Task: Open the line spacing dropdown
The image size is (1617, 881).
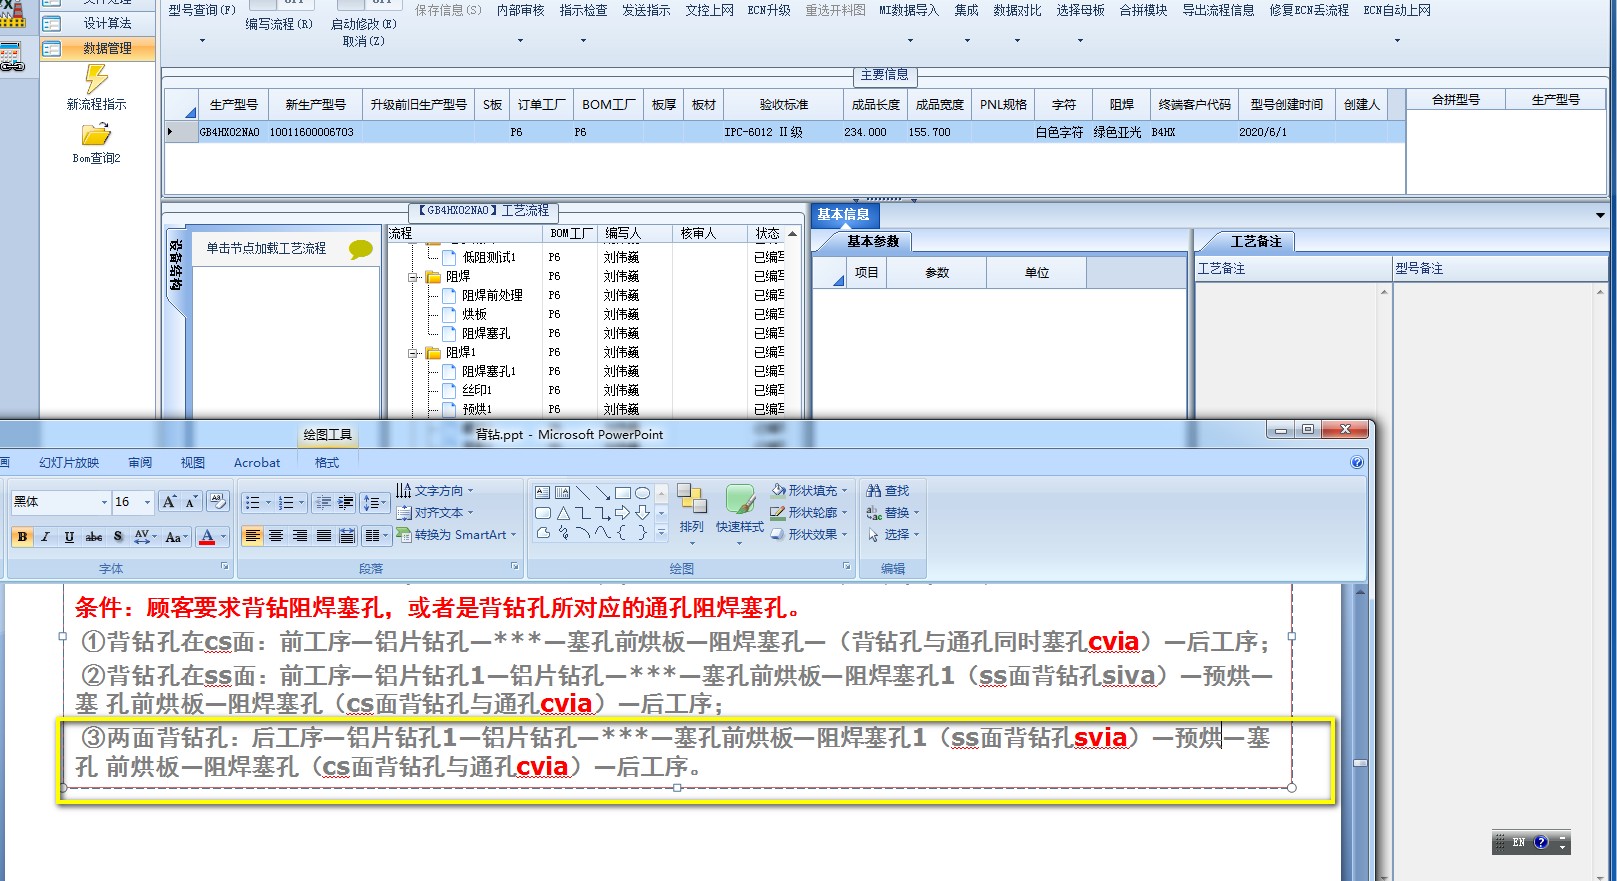Action: tap(374, 502)
